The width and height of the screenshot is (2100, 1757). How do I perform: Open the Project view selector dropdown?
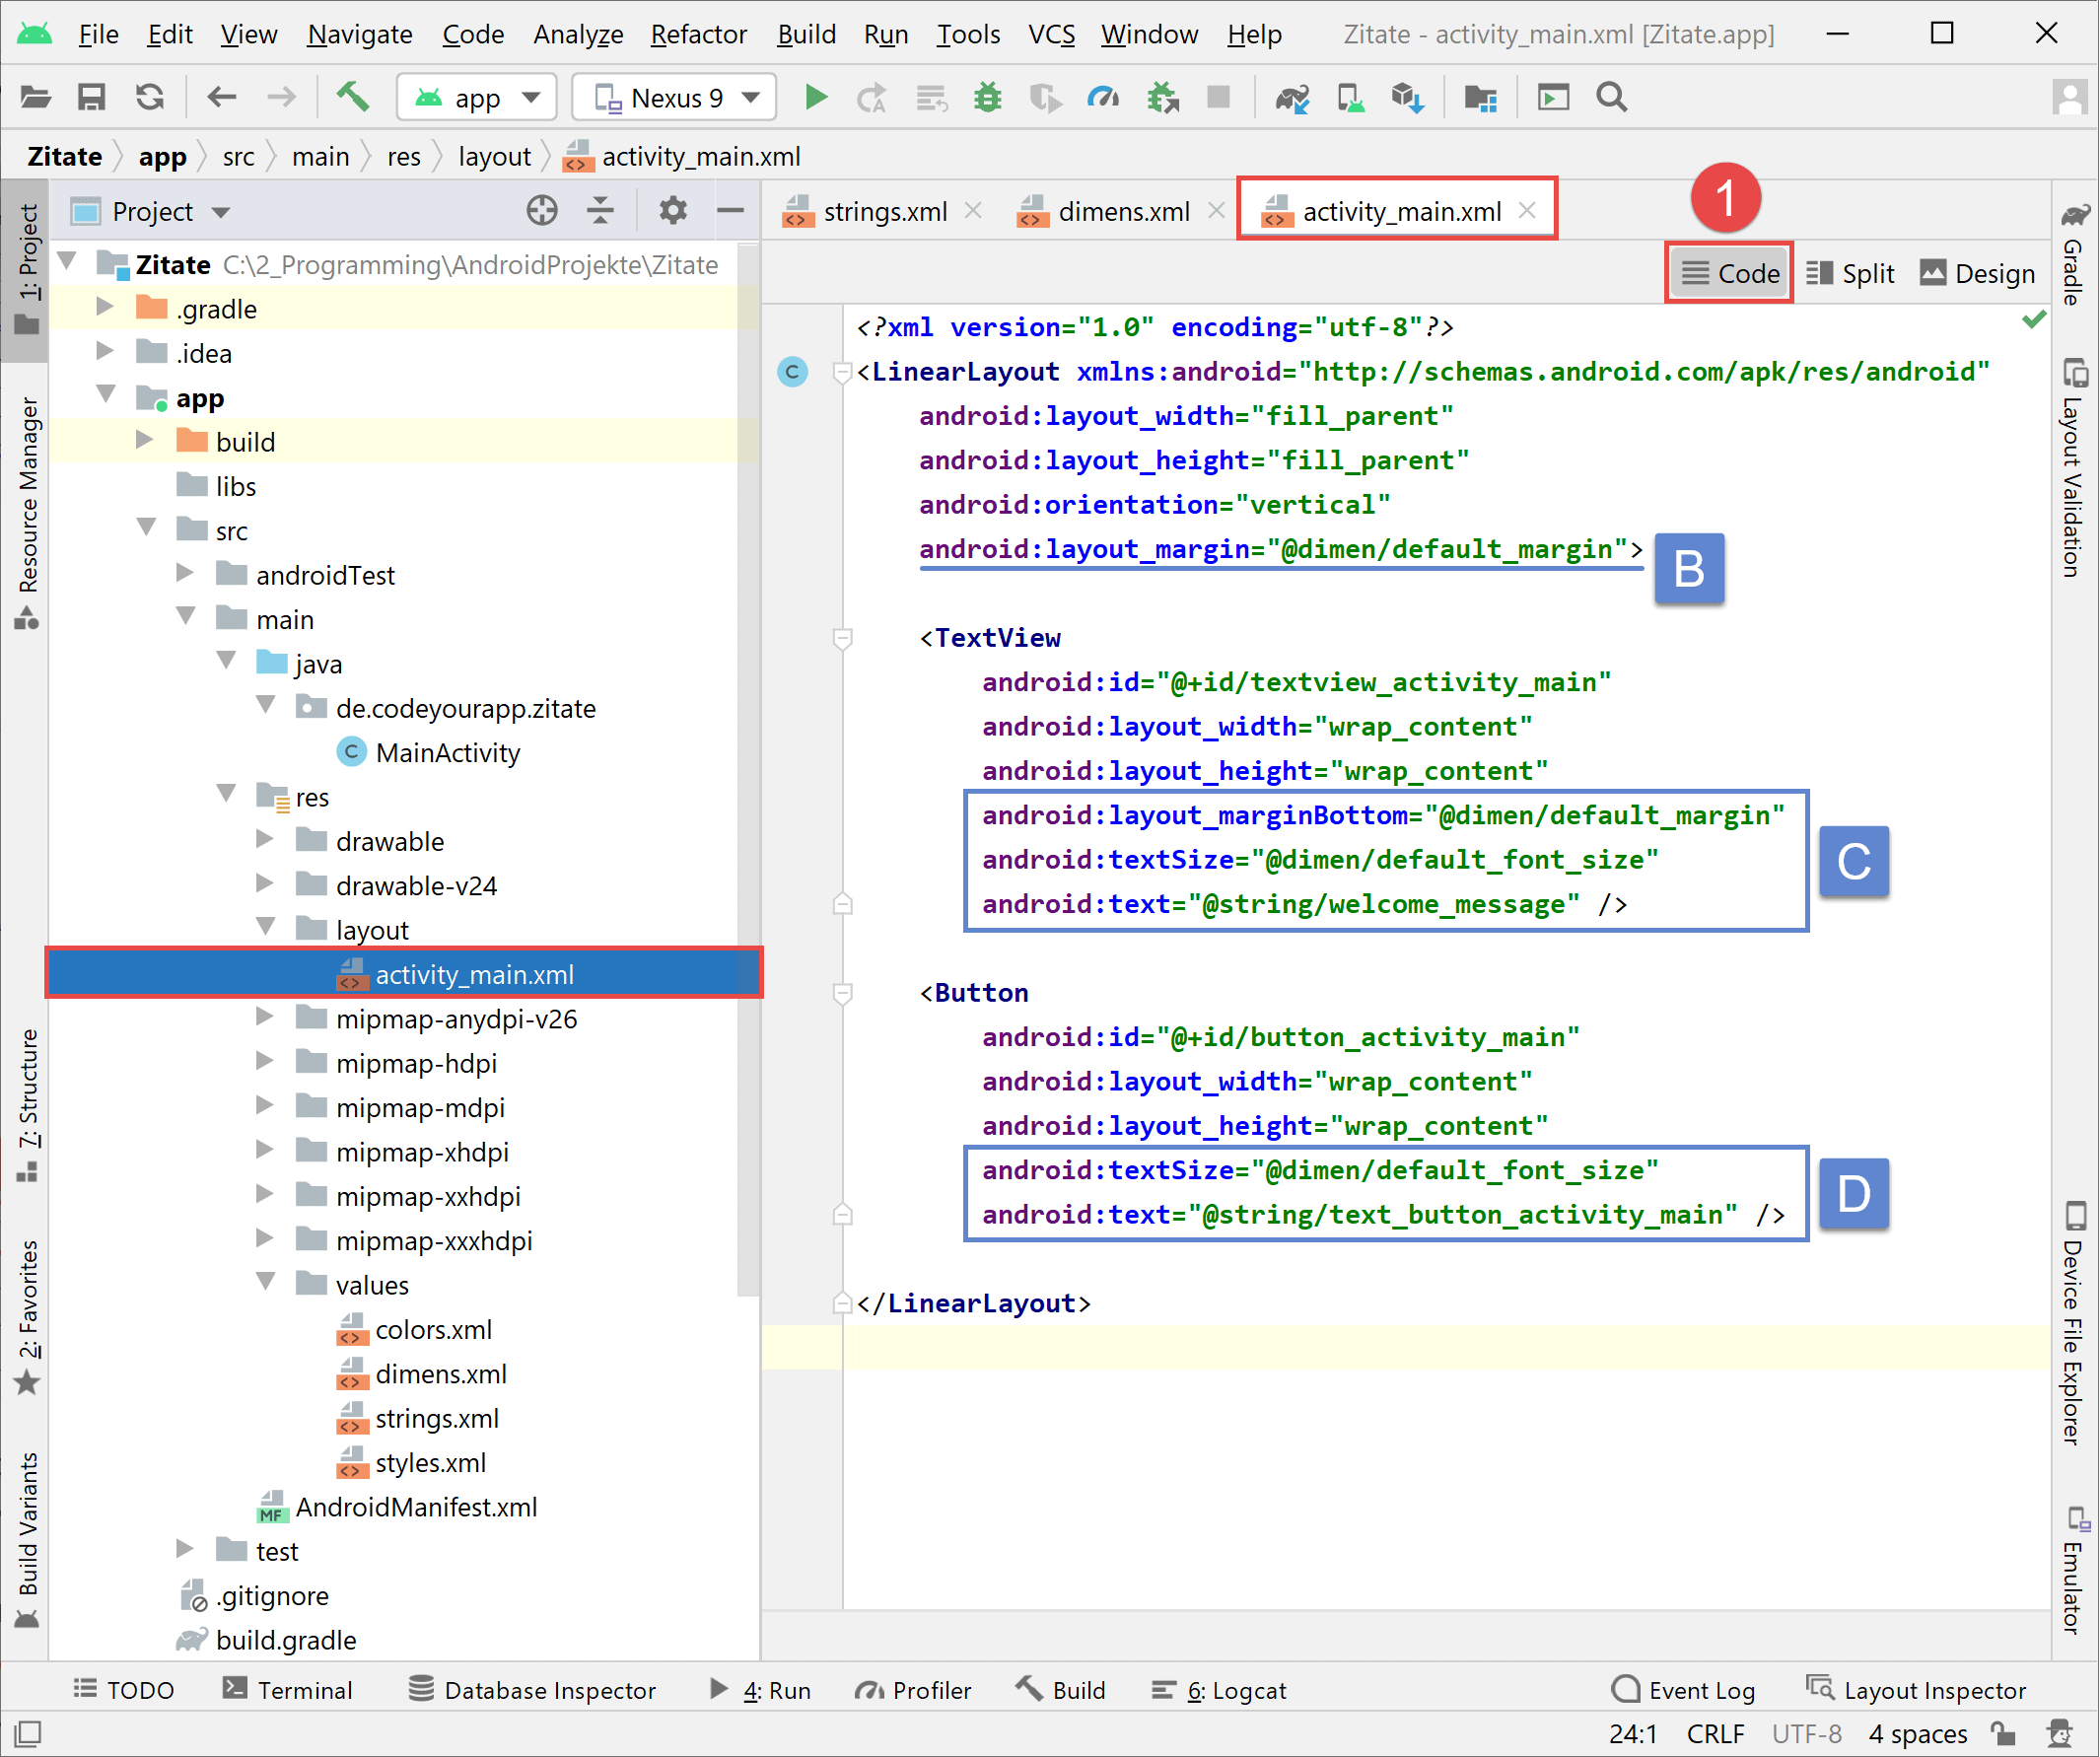[152, 211]
